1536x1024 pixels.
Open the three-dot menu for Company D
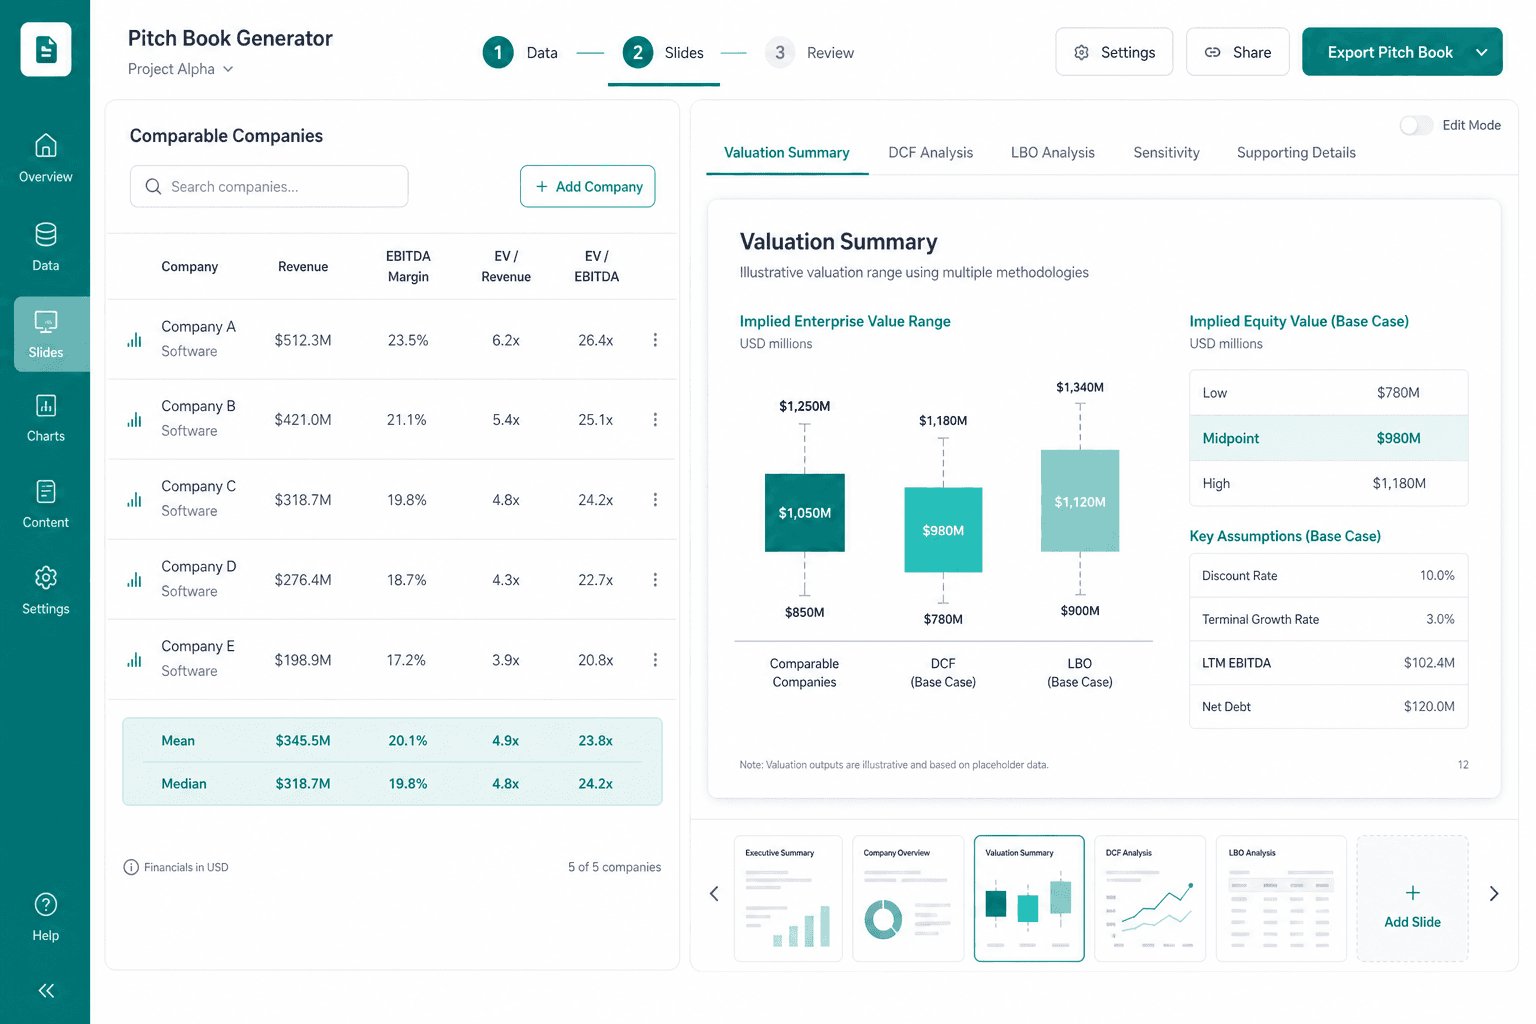tap(655, 580)
